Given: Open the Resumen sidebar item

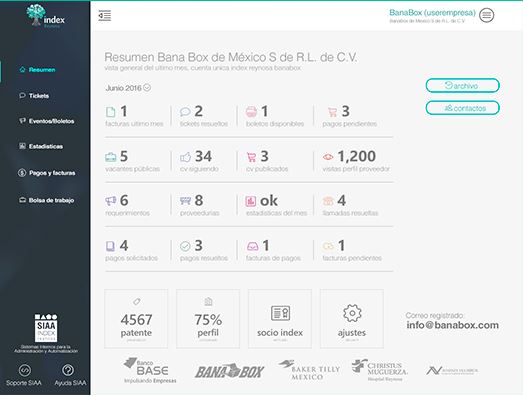Looking at the screenshot, I should click(x=37, y=70).
